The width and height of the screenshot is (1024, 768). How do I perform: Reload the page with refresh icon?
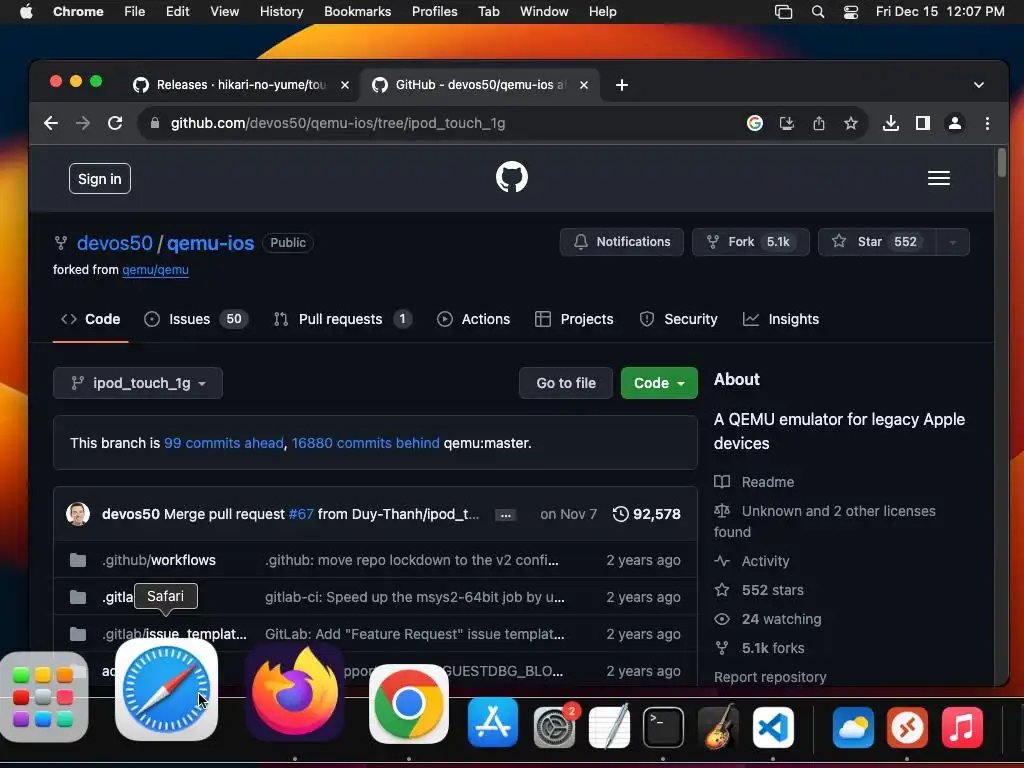click(x=115, y=123)
